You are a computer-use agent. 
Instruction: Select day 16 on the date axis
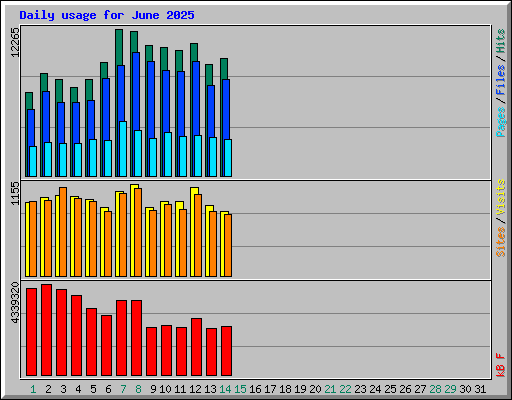(x=255, y=389)
